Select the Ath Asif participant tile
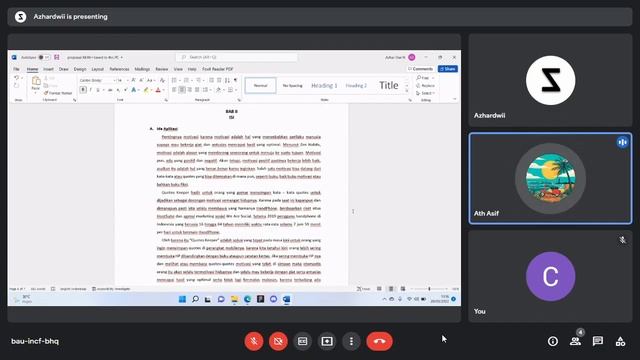Image resolution: width=640 pixels, height=360 pixels. tap(550, 178)
